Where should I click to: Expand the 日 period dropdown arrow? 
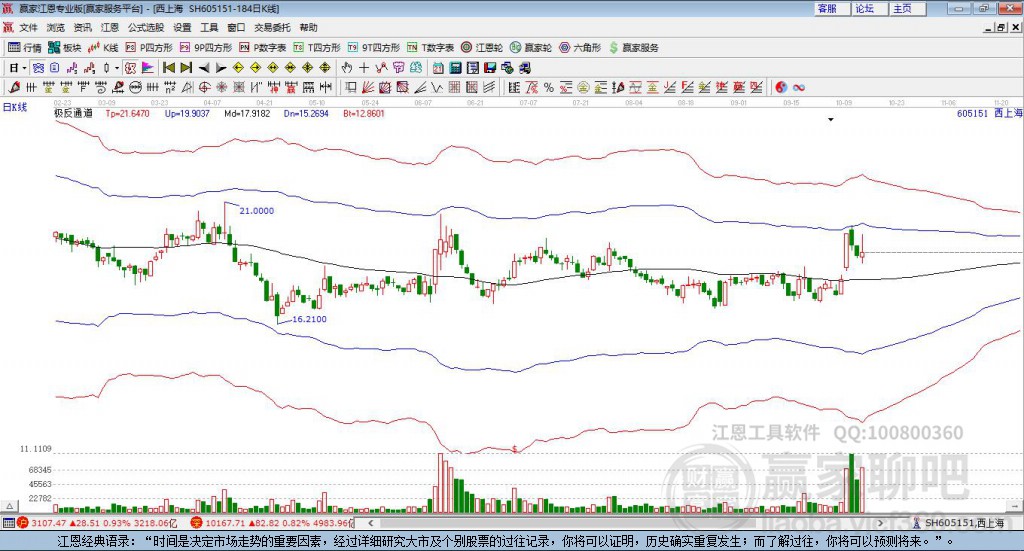point(24,68)
